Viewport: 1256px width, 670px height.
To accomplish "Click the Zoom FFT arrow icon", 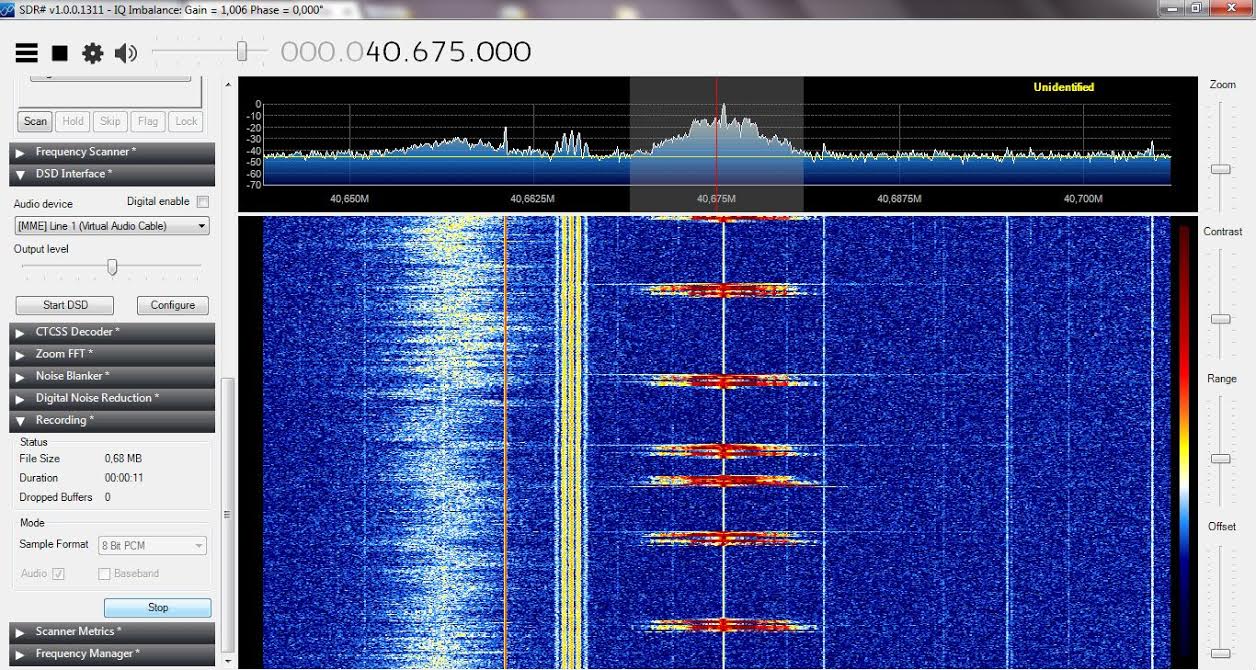I will pyautogui.click(x=20, y=354).
